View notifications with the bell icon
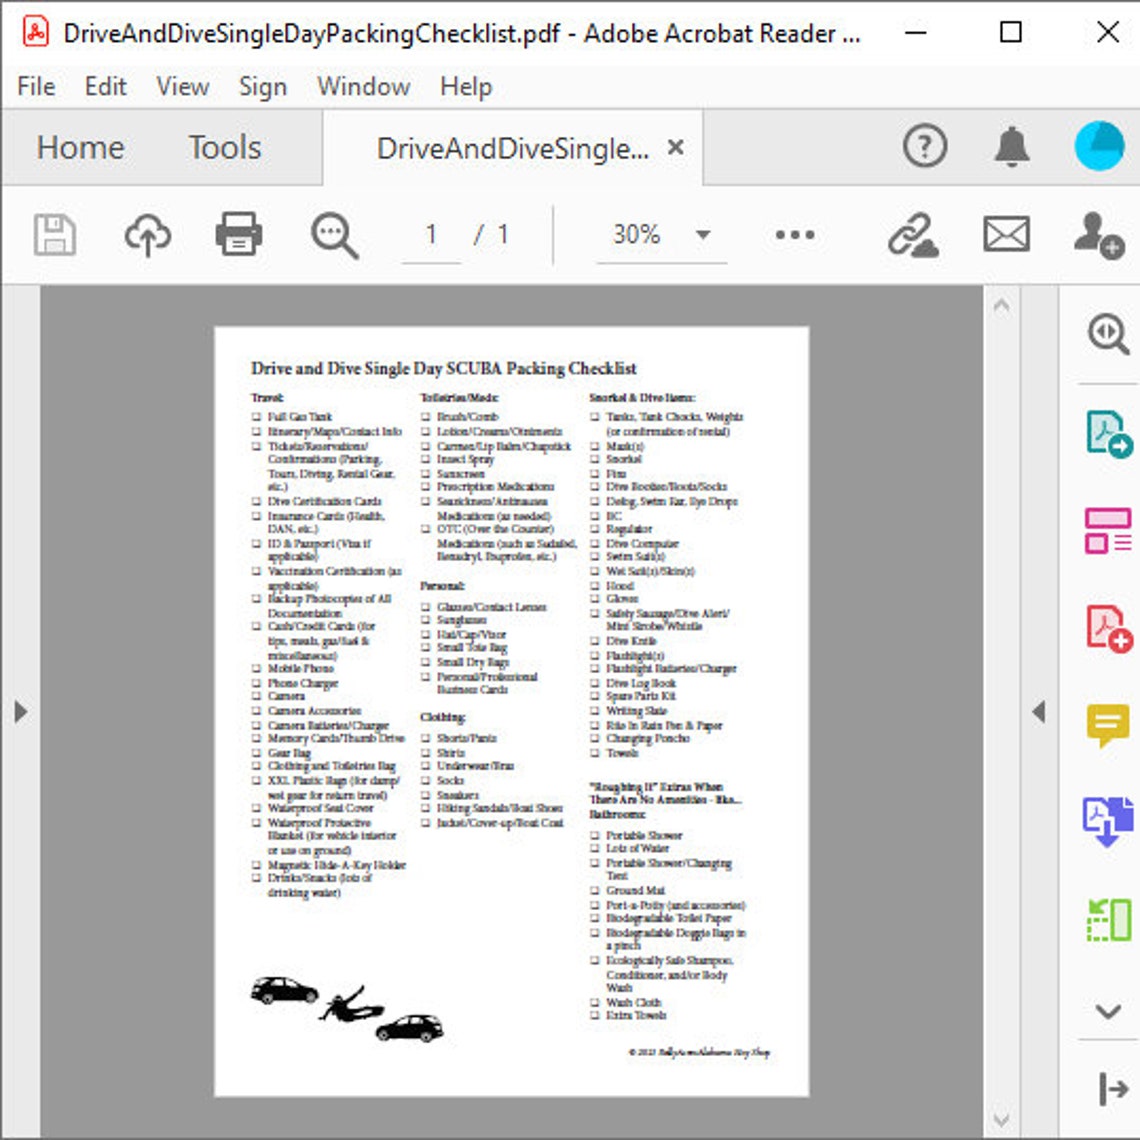Image resolution: width=1140 pixels, height=1140 pixels. [x=1011, y=146]
